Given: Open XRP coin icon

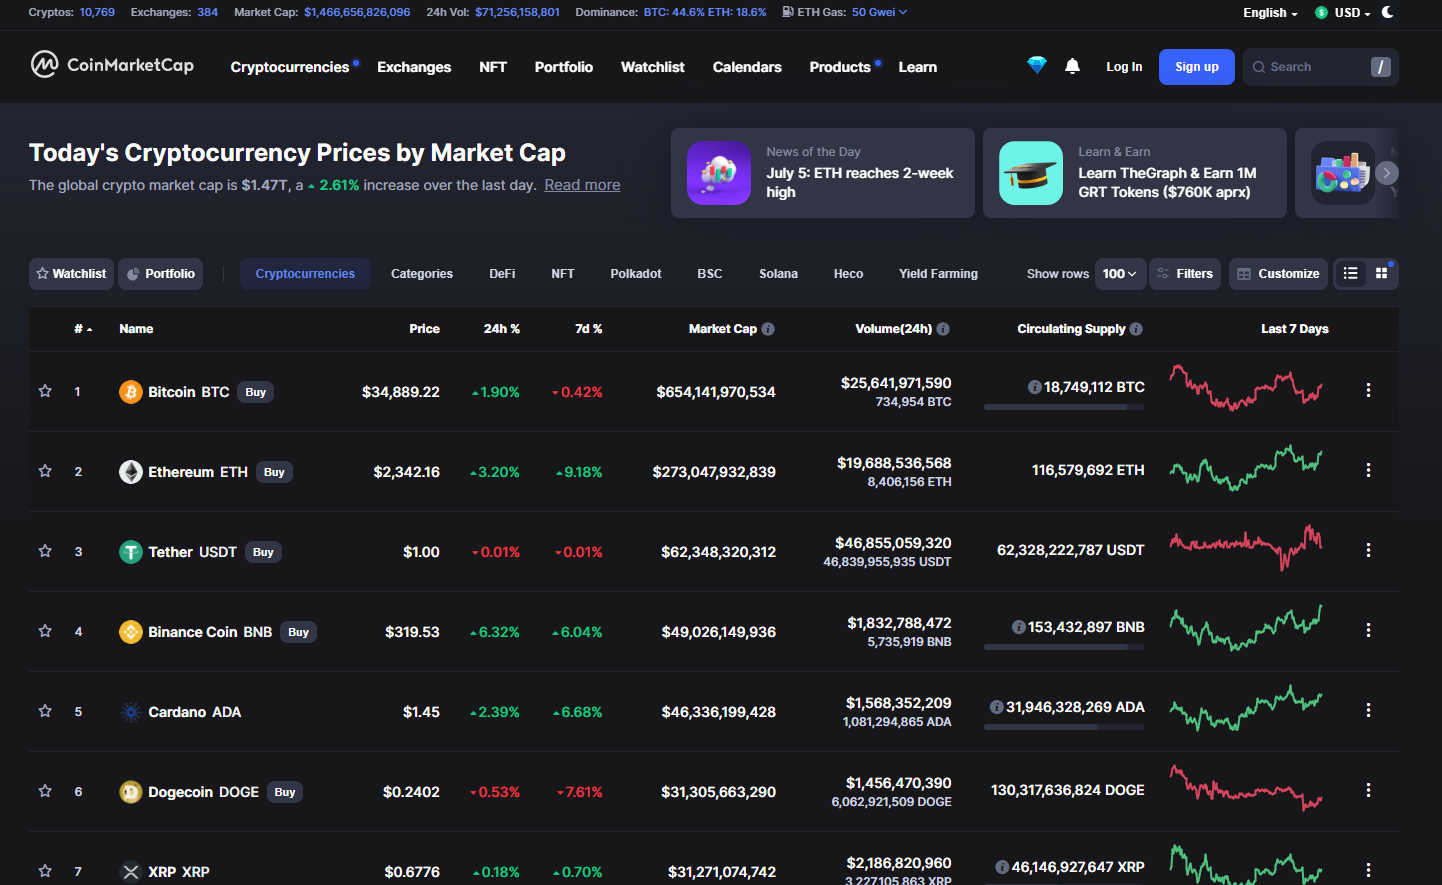Looking at the screenshot, I should click(x=131, y=872).
